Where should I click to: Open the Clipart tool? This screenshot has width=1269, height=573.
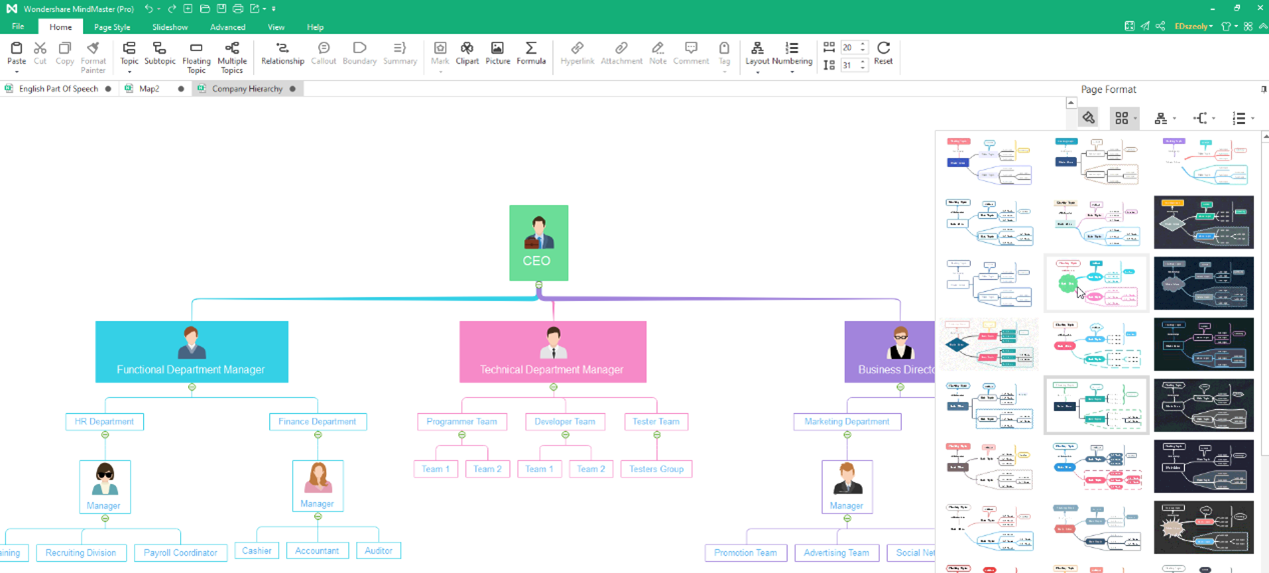coord(467,53)
